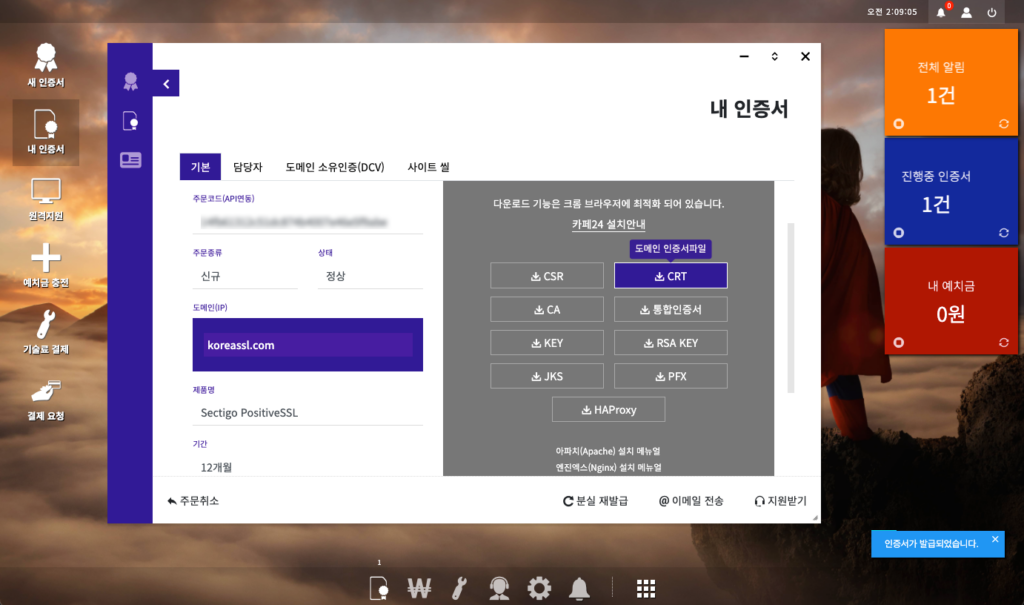Click 분실 재발급 button
This screenshot has width=1024, height=605.
(596, 501)
